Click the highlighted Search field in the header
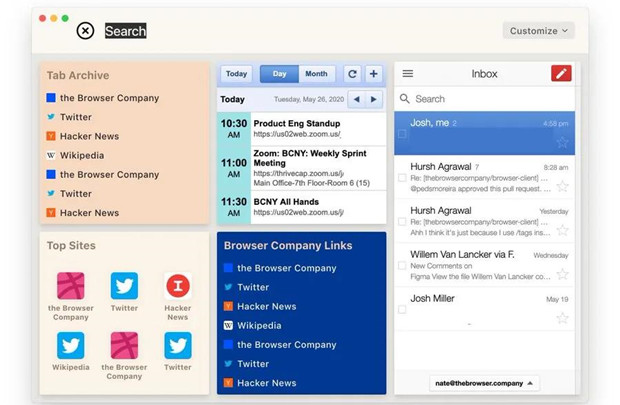Viewport: 620px width, 405px height. pos(126,31)
